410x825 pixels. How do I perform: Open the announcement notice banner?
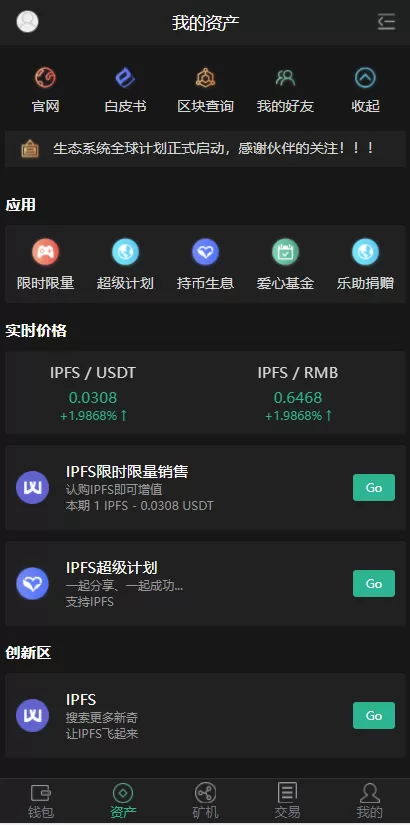click(x=205, y=149)
